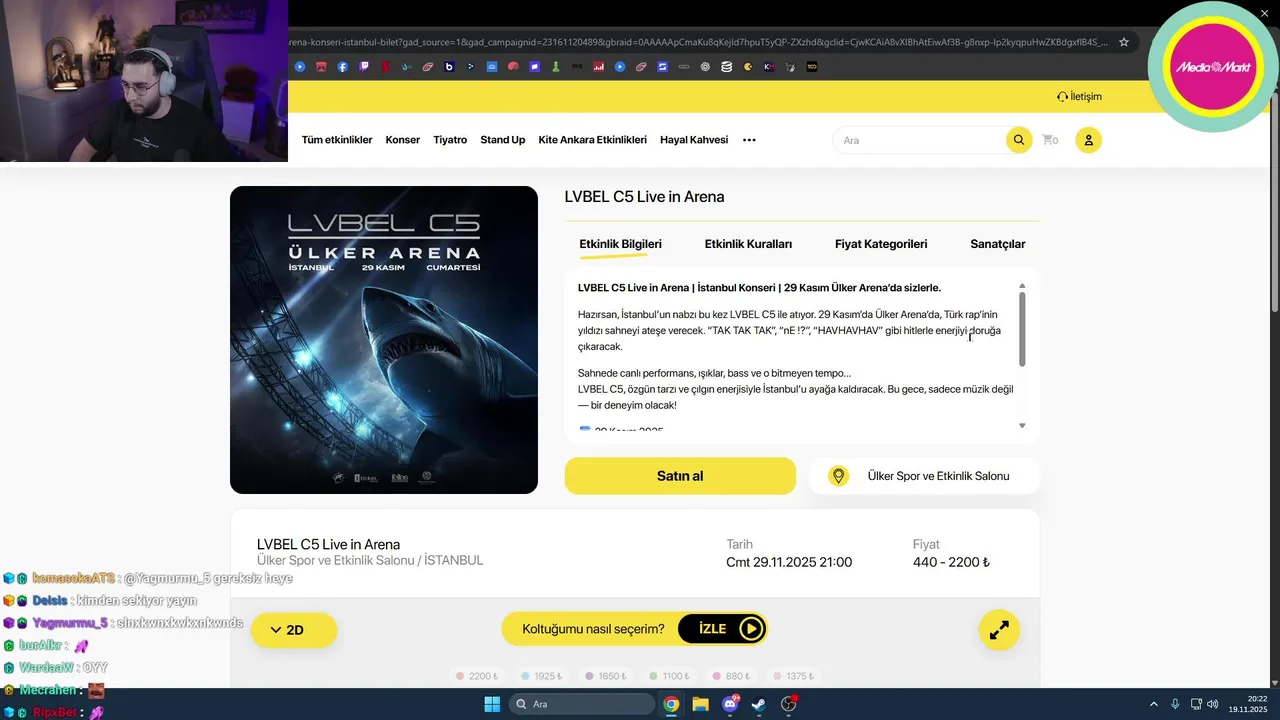Click the description scrollbar thumb
The width and height of the screenshot is (1280, 720).
click(1022, 328)
